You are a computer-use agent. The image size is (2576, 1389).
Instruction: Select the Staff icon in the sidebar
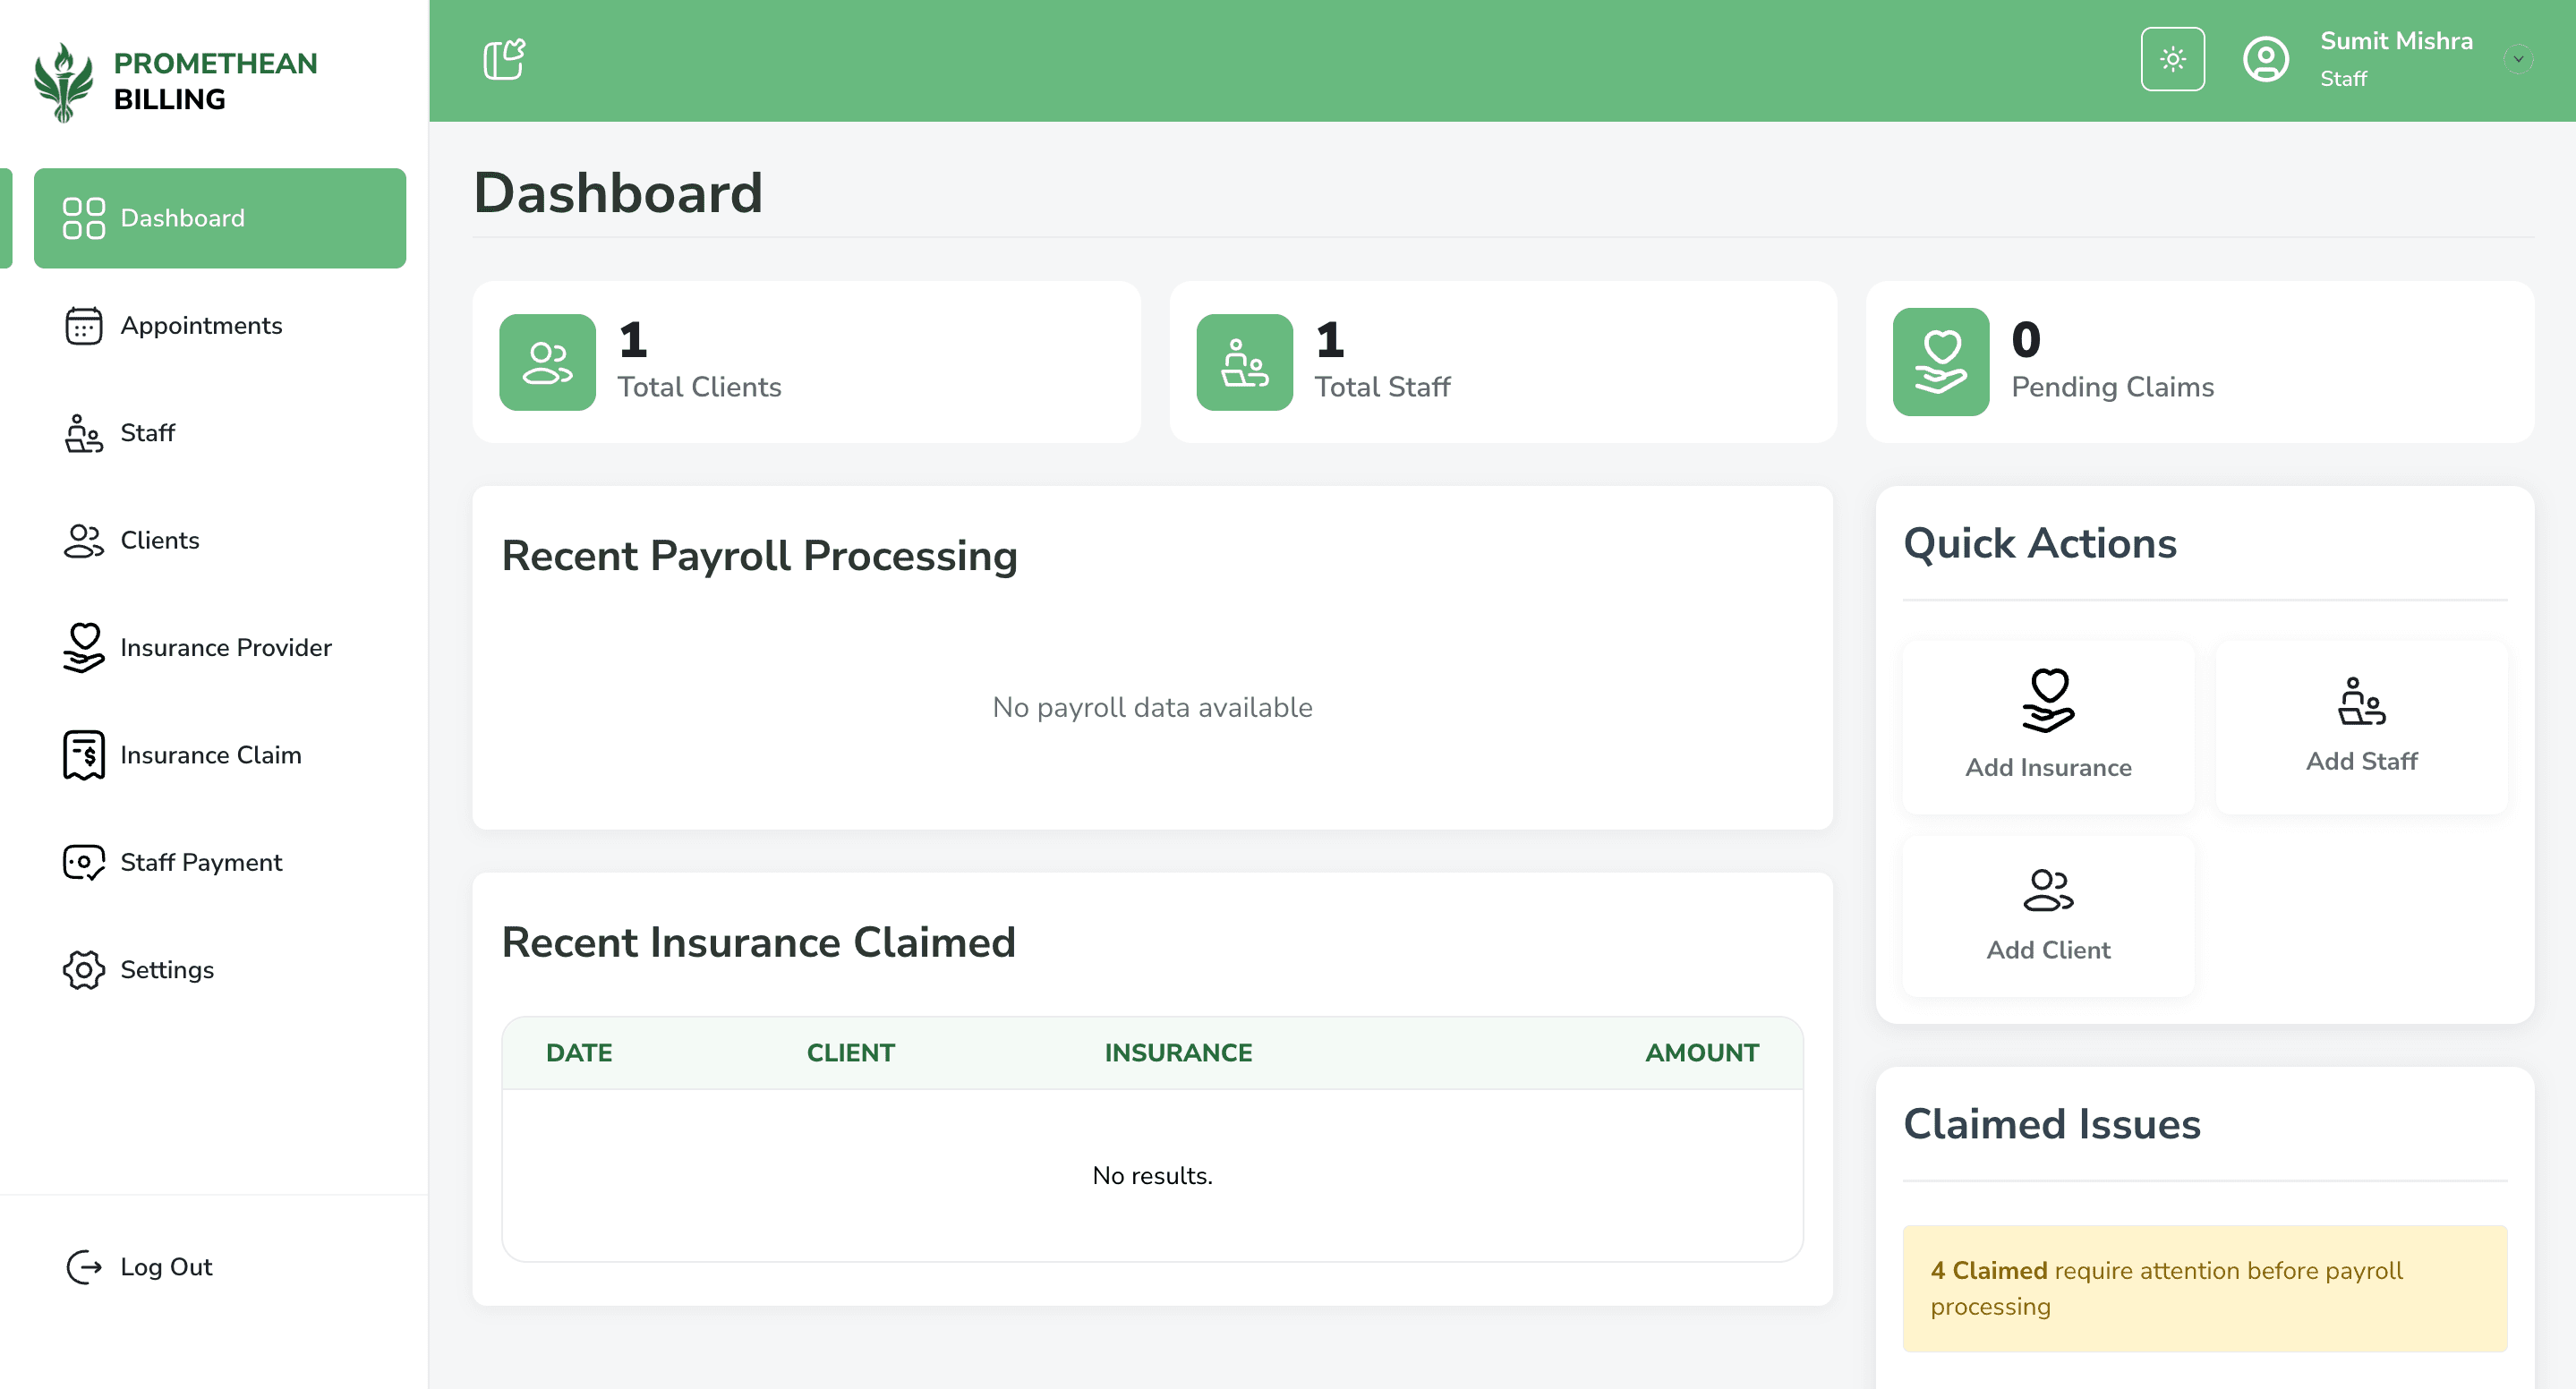click(x=84, y=433)
